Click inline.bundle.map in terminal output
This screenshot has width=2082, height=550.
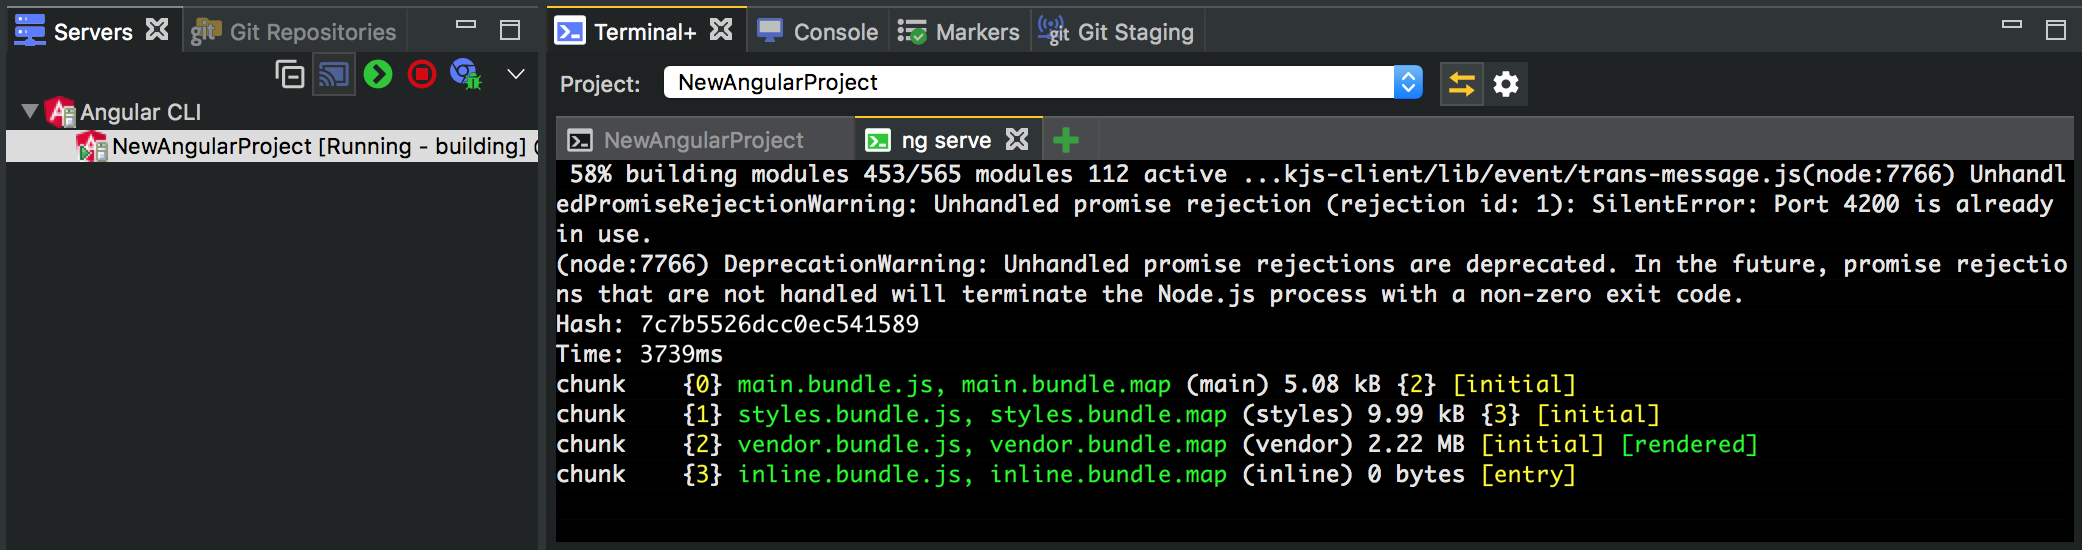1108,474
